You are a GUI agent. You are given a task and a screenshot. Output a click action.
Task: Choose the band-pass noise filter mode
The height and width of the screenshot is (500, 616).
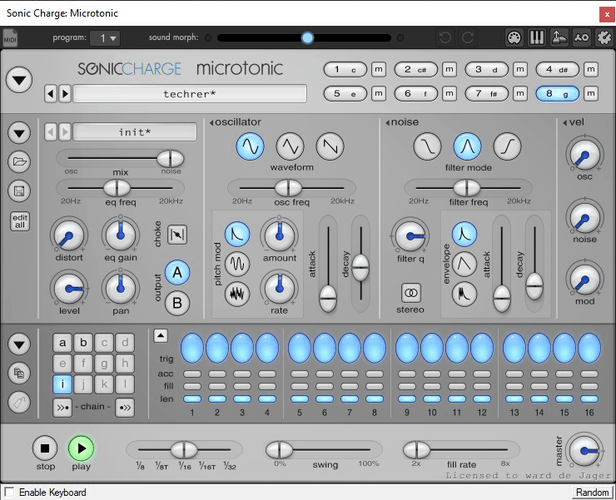468,147
